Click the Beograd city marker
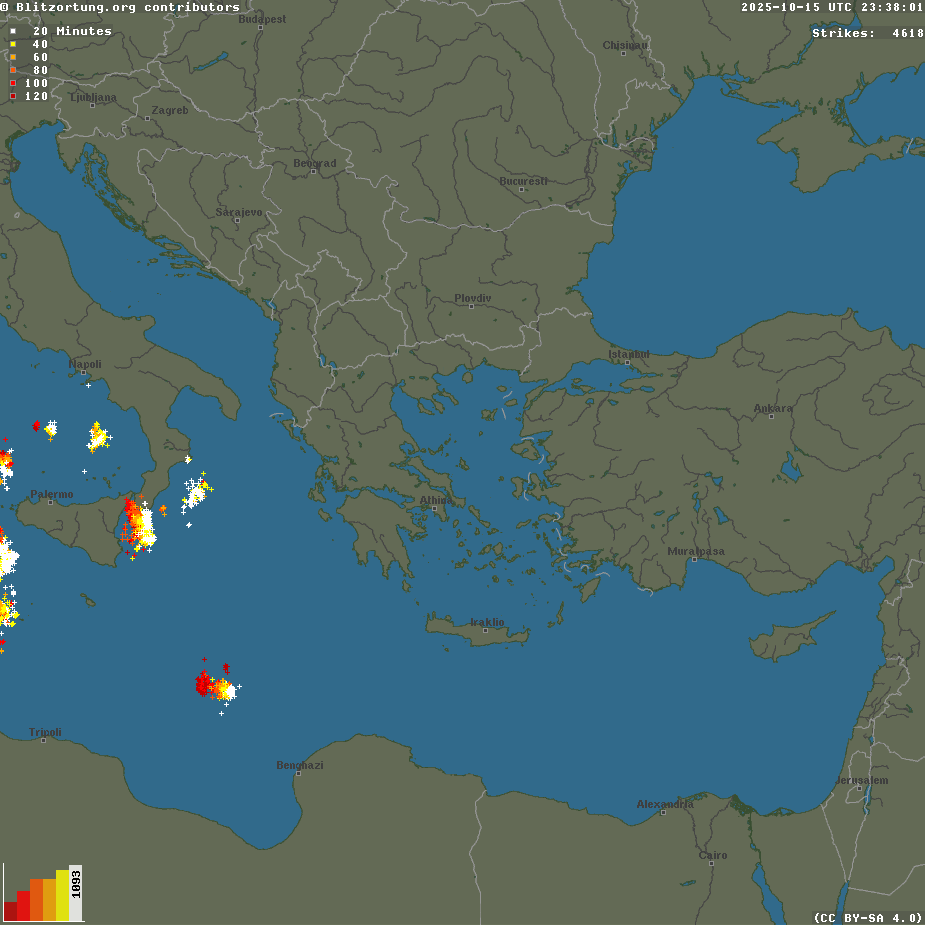 pos(313,171)
